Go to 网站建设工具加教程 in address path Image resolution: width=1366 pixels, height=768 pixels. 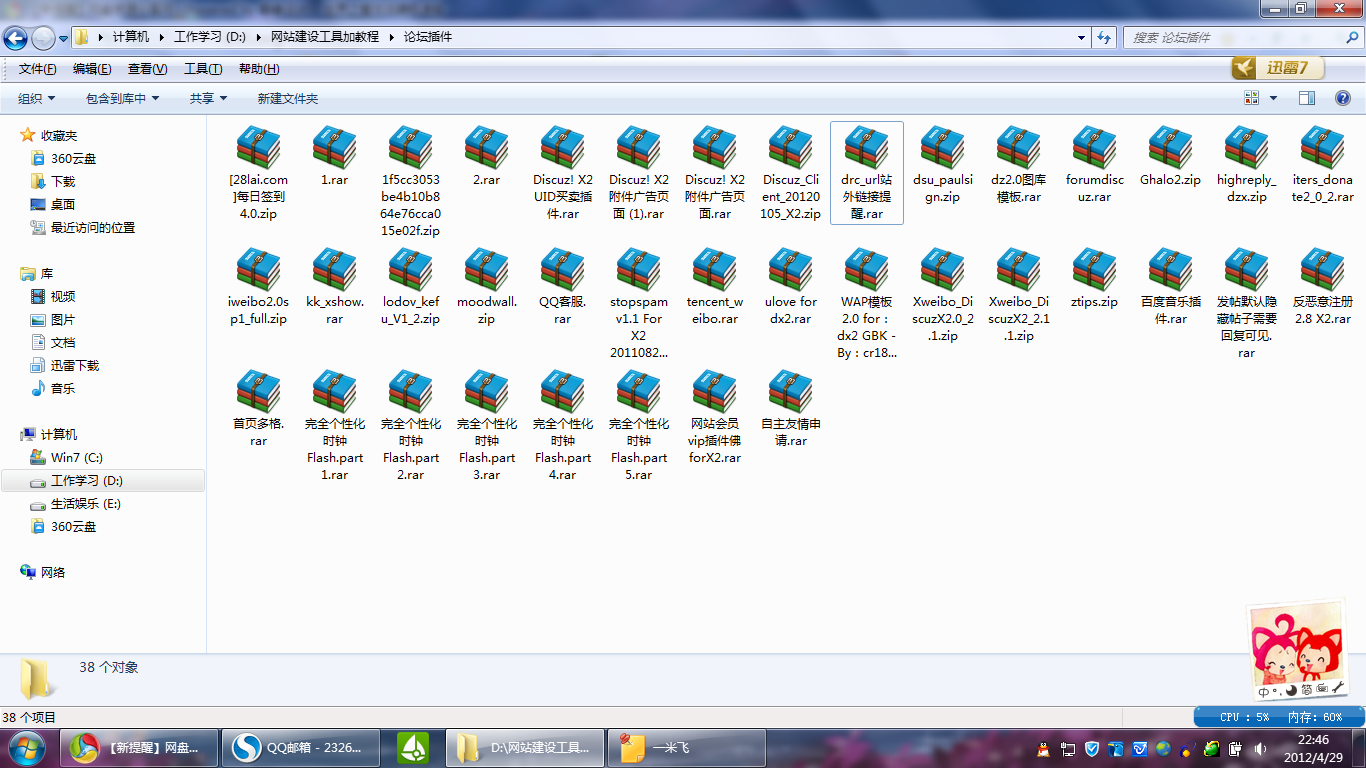point(325,37)
